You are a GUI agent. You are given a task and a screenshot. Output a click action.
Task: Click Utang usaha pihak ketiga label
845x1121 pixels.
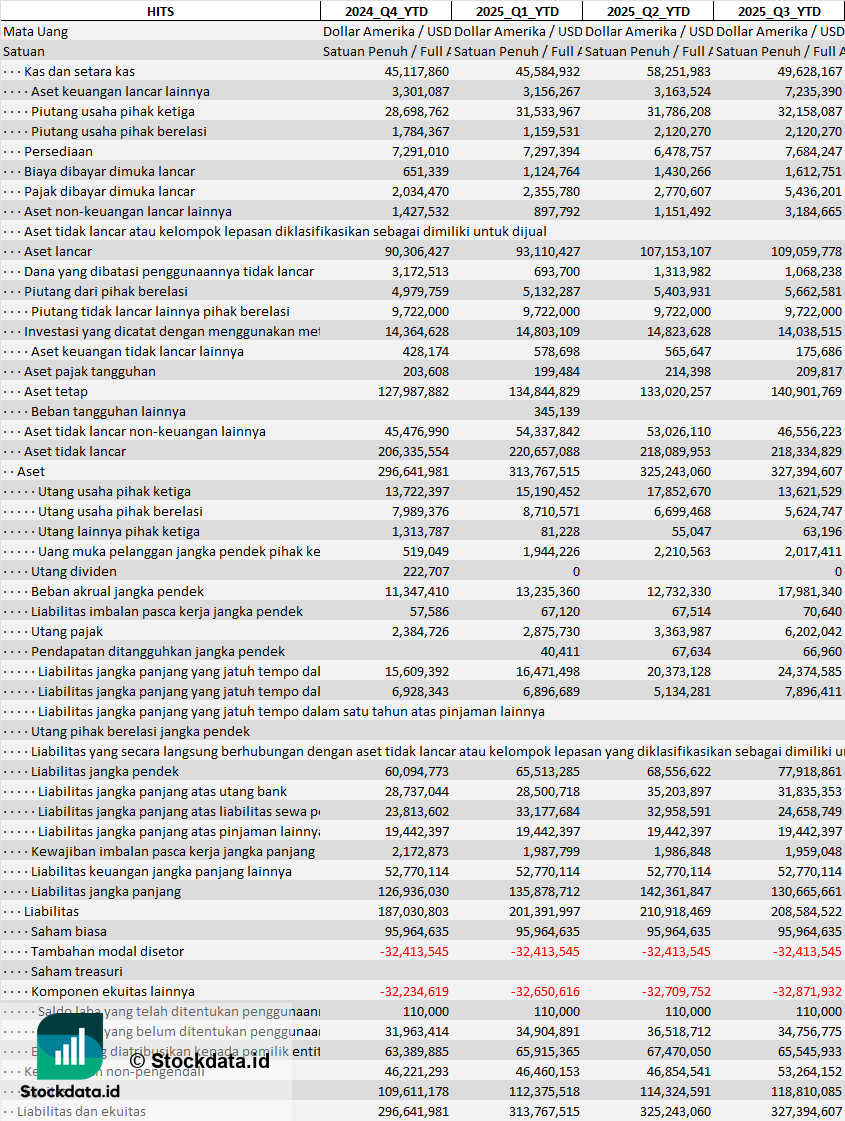114,492
